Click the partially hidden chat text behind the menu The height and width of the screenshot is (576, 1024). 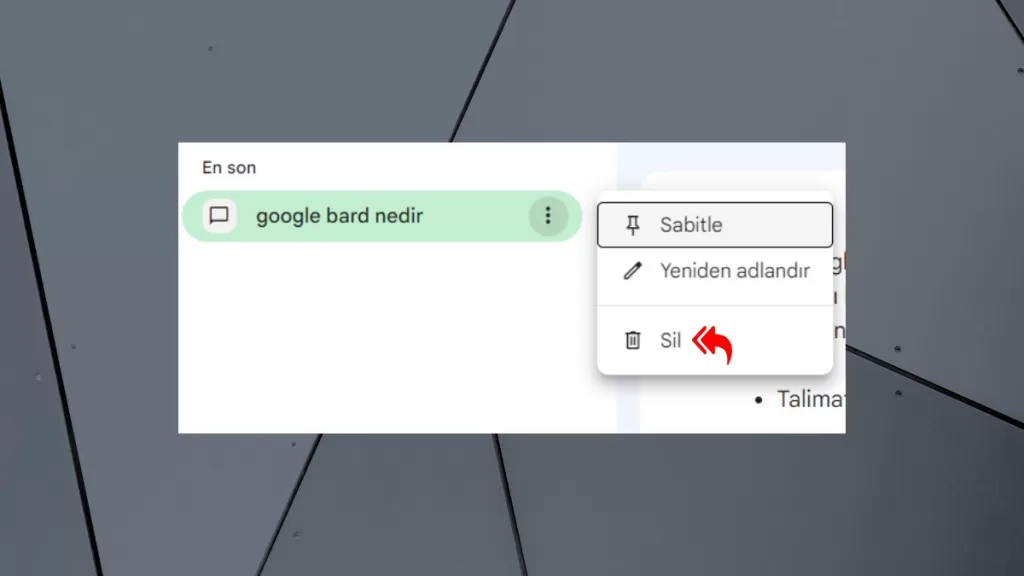pyautogui.click(x=839, y=297)
